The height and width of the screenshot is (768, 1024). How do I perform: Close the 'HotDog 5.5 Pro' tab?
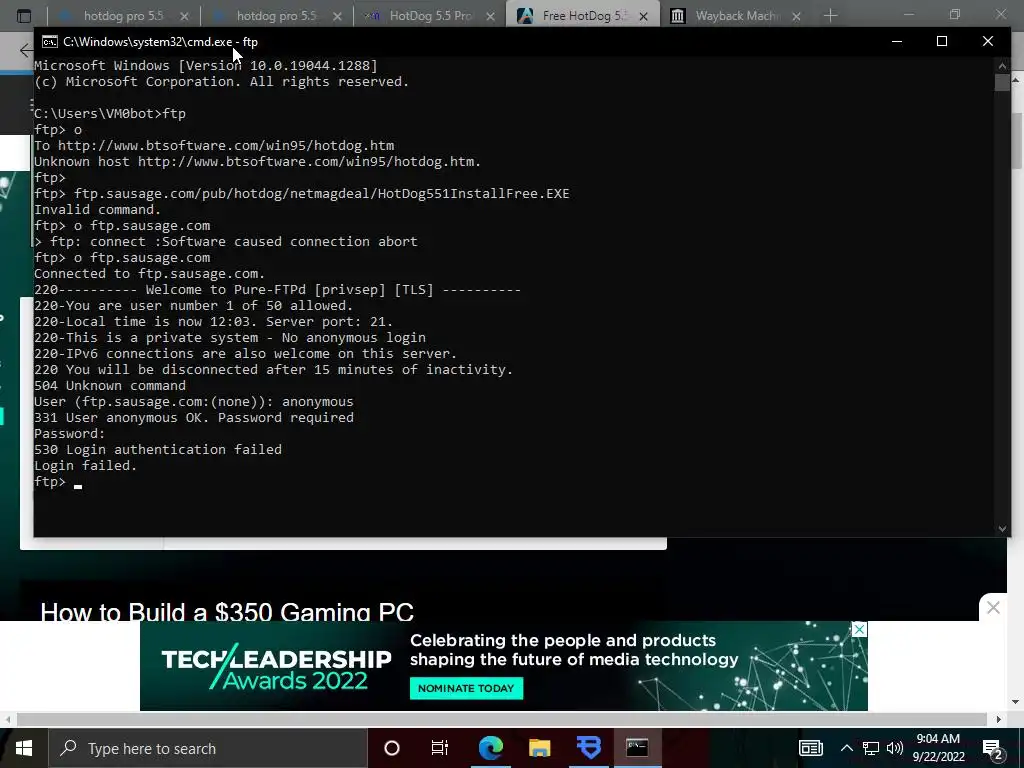pyautogui.click(x=490, y=16)
